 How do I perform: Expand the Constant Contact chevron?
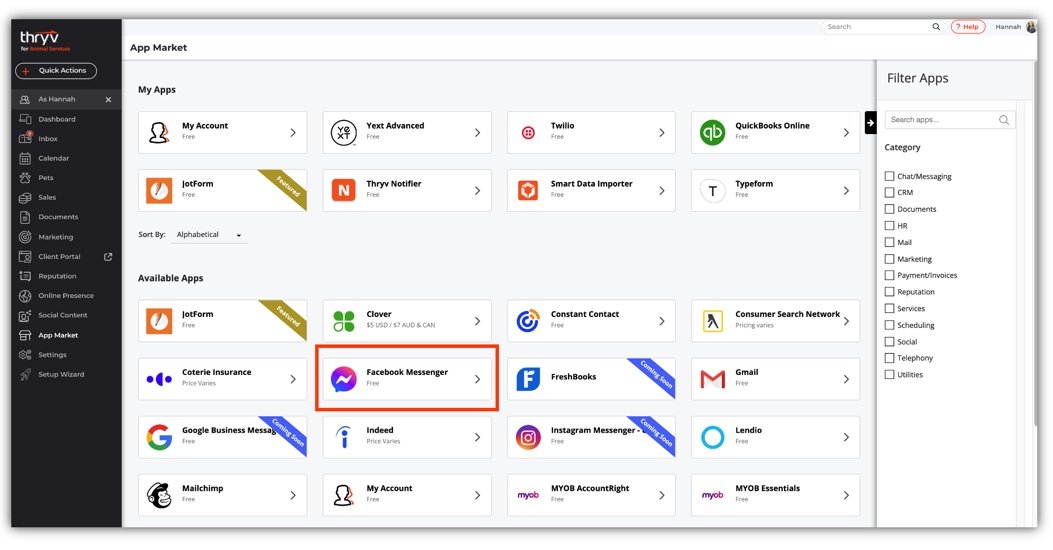tap(661, 321)
